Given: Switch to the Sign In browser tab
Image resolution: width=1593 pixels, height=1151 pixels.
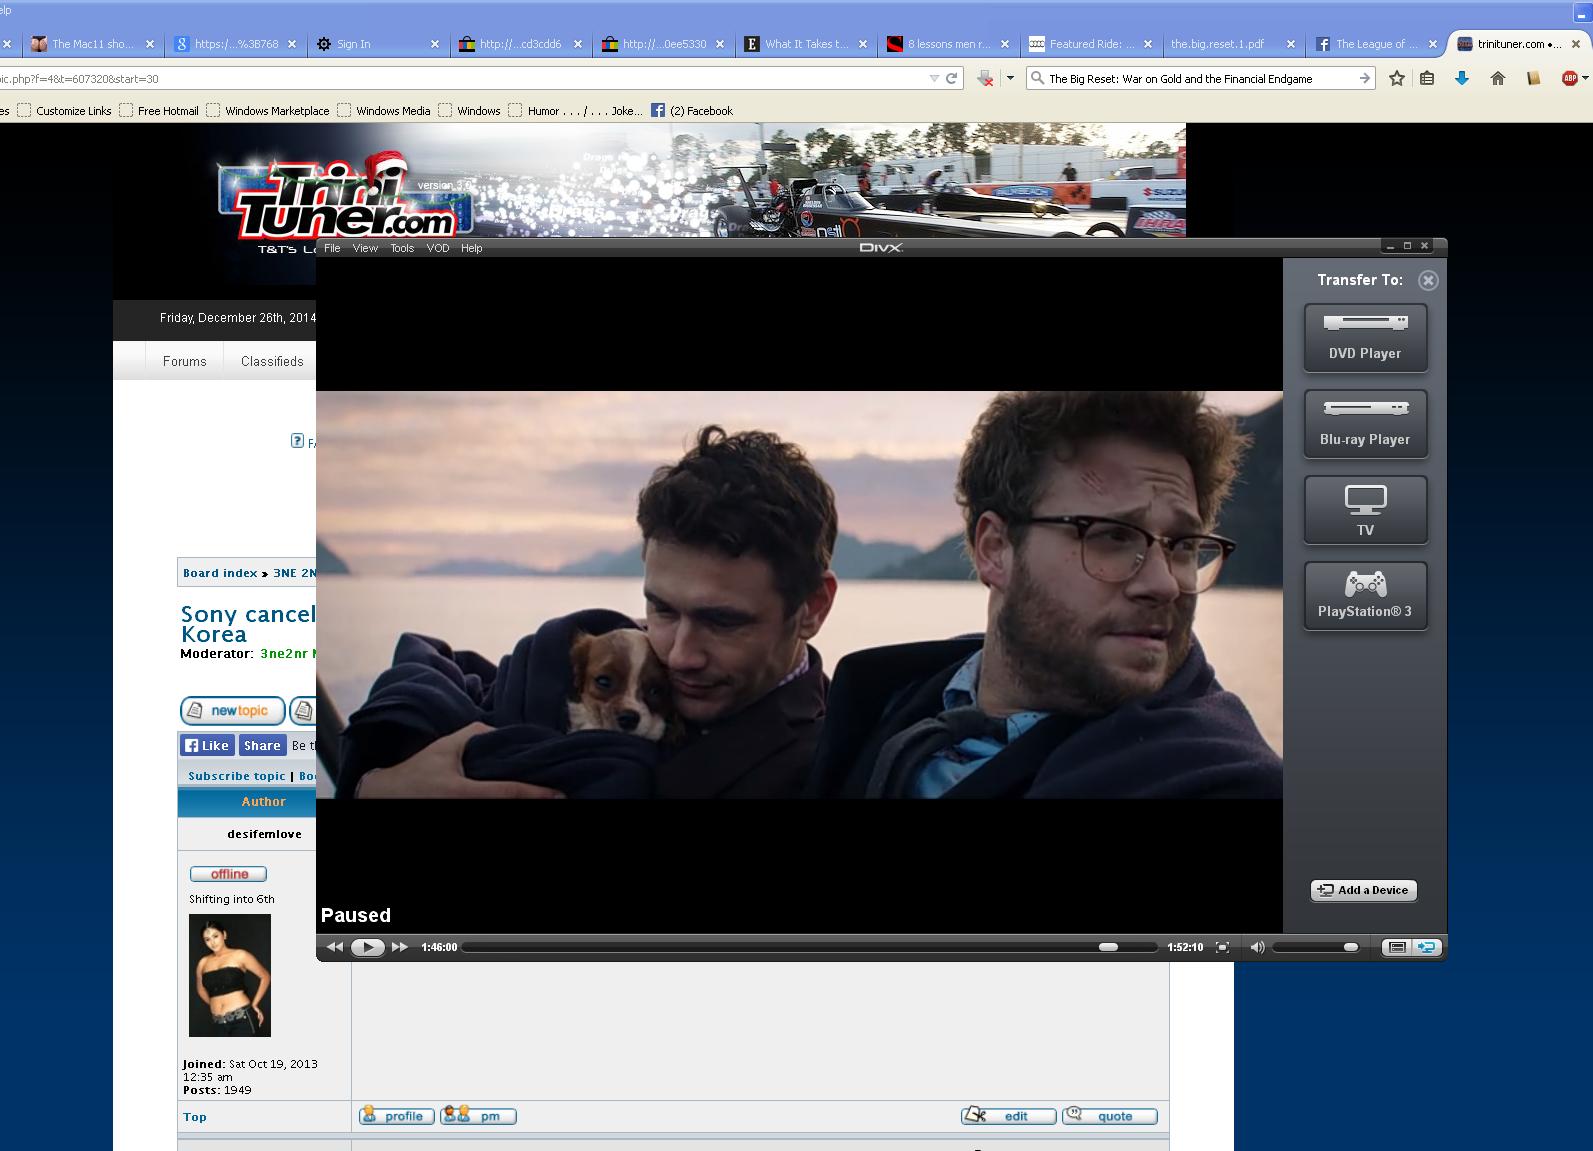Looking at the screenshot, I should point(377,44).
